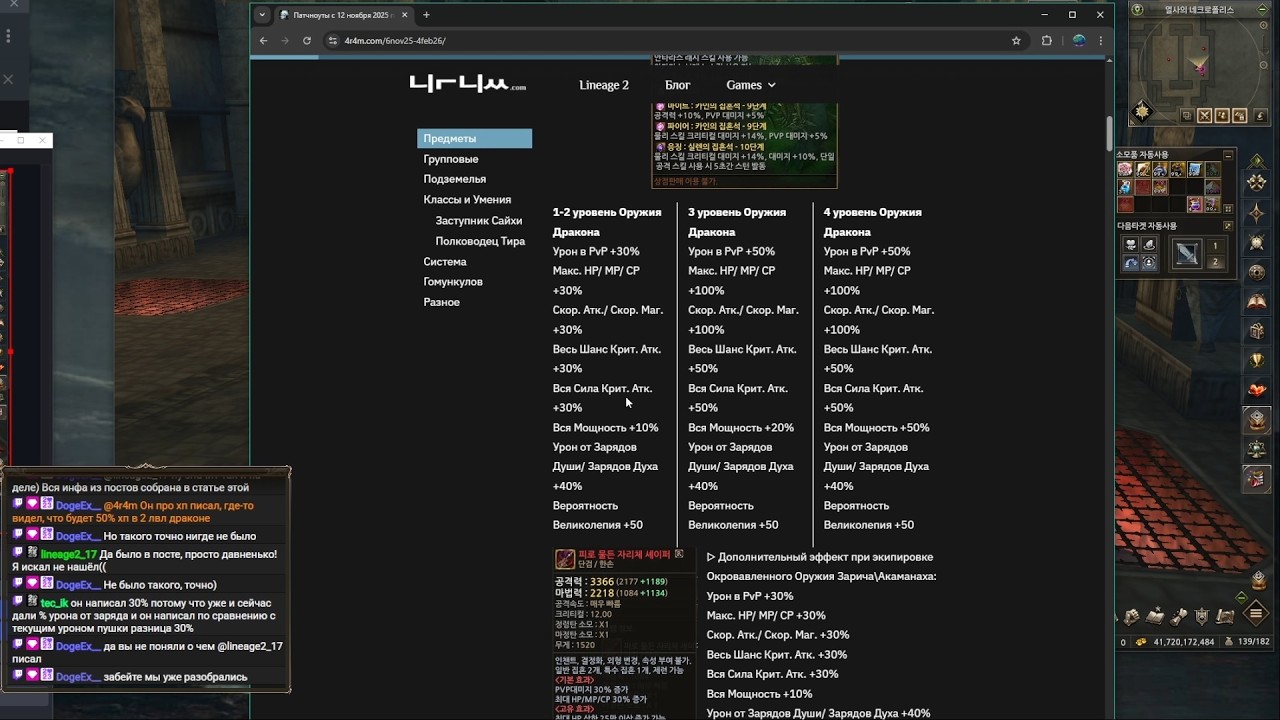Toggle the purple potion consumable auto-use slot
The width and height of the screenshot is (1280, 720).
click(x=1195, y=205)
